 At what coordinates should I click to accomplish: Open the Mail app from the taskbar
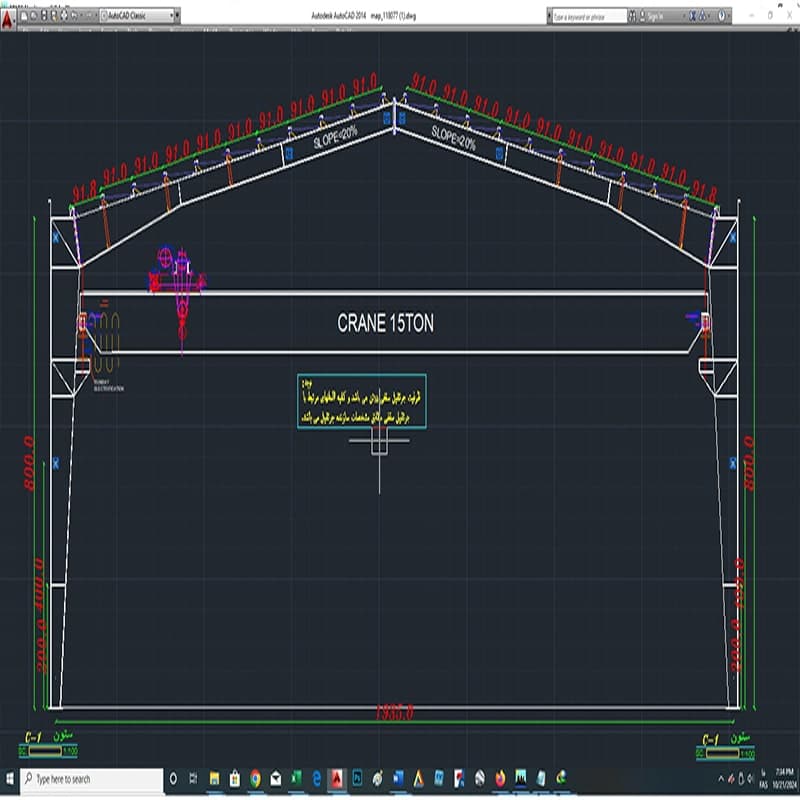point(276,779)
